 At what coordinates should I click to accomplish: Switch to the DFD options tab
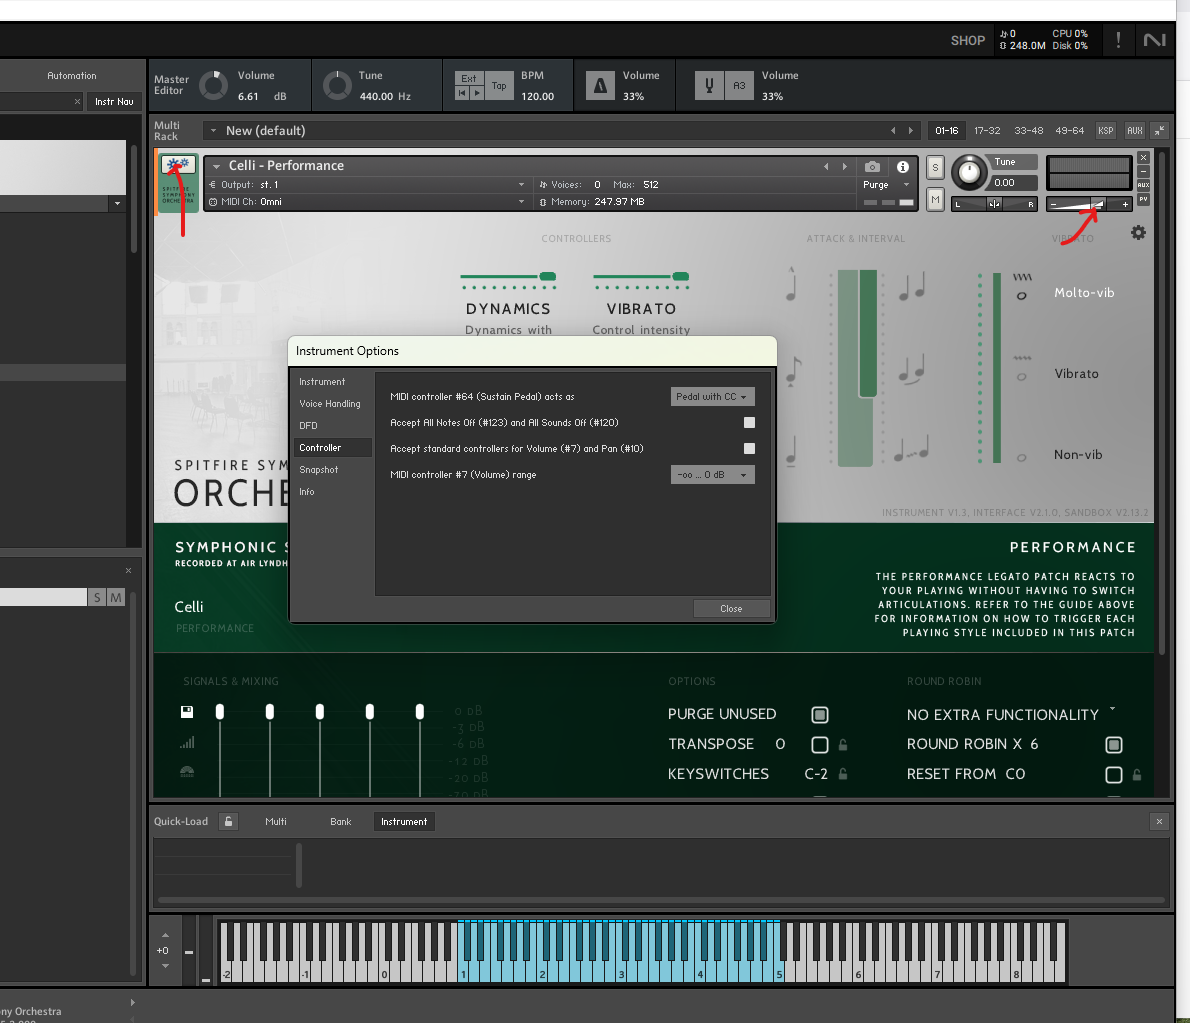pyautogui.click(x=309, y=426)
